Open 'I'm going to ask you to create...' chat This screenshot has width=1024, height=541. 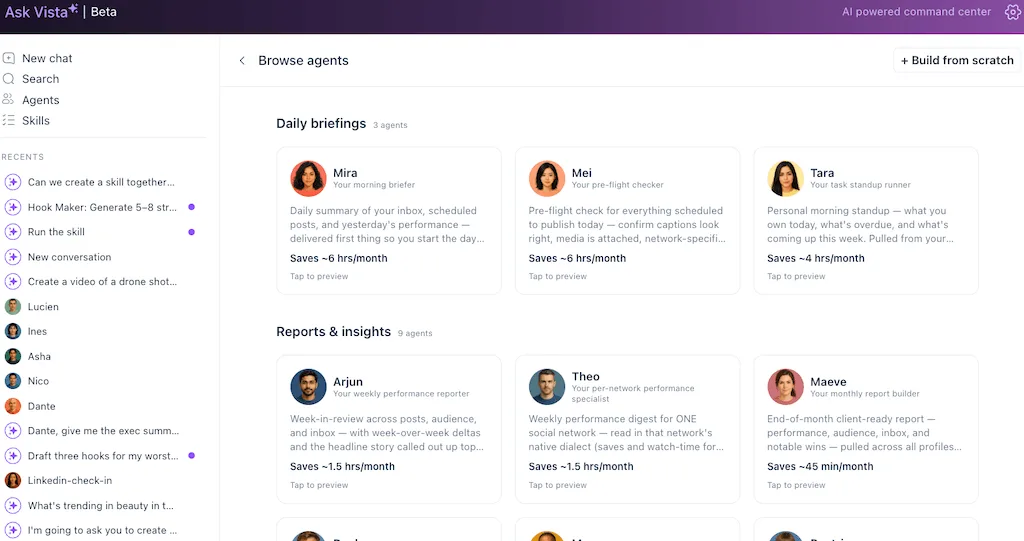click(x=102, y=530)
